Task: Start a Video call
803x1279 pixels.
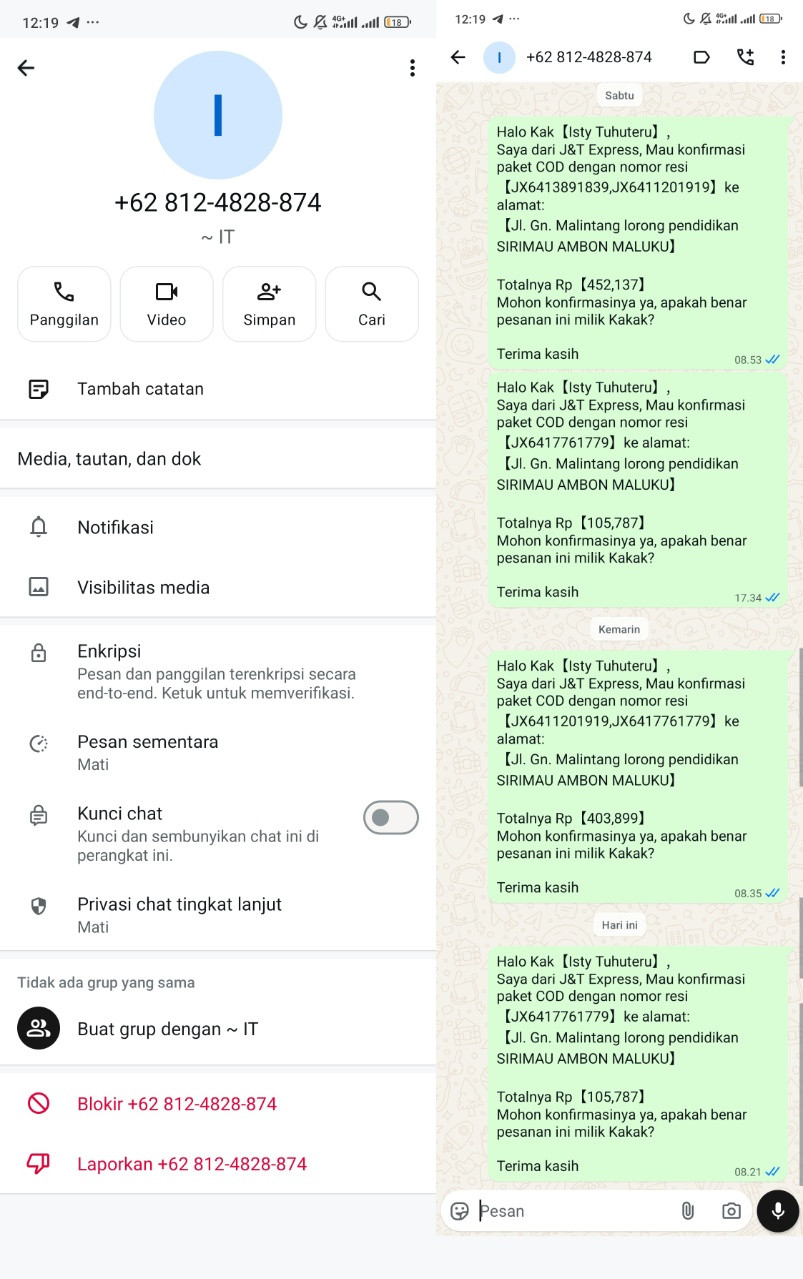Action: (166, 304)
